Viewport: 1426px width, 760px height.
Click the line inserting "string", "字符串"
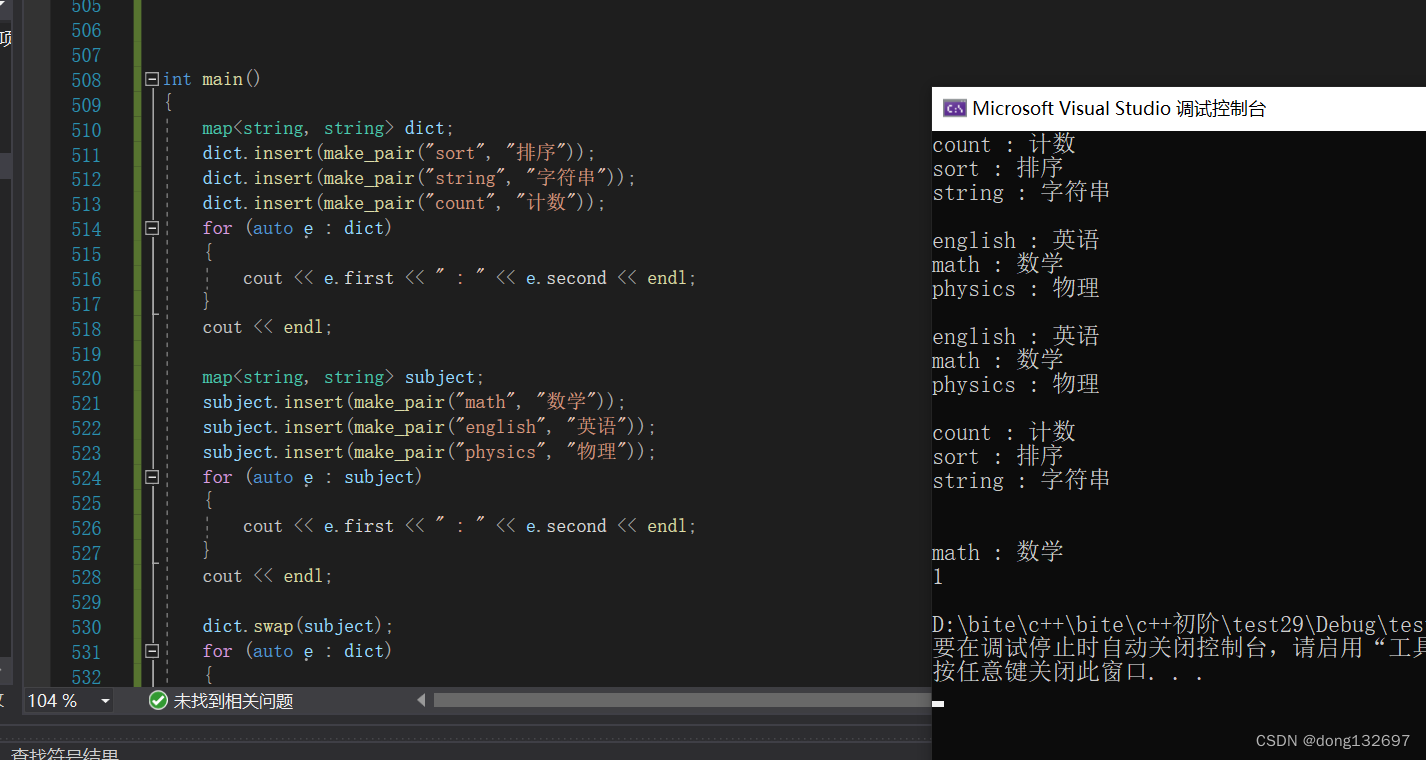[x=419, y=178]
